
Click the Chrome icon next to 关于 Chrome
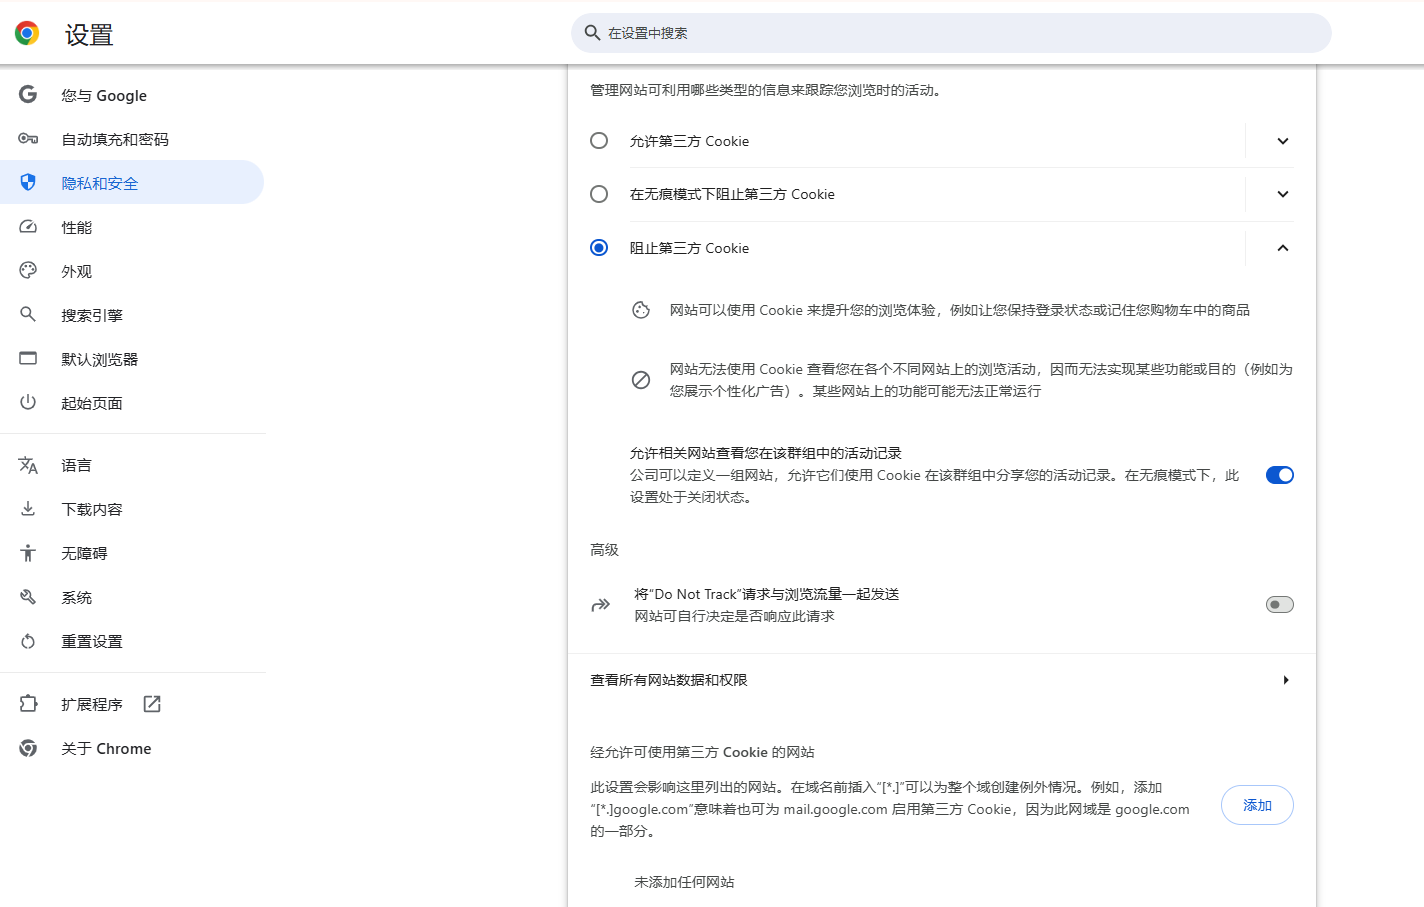[28, 748]
